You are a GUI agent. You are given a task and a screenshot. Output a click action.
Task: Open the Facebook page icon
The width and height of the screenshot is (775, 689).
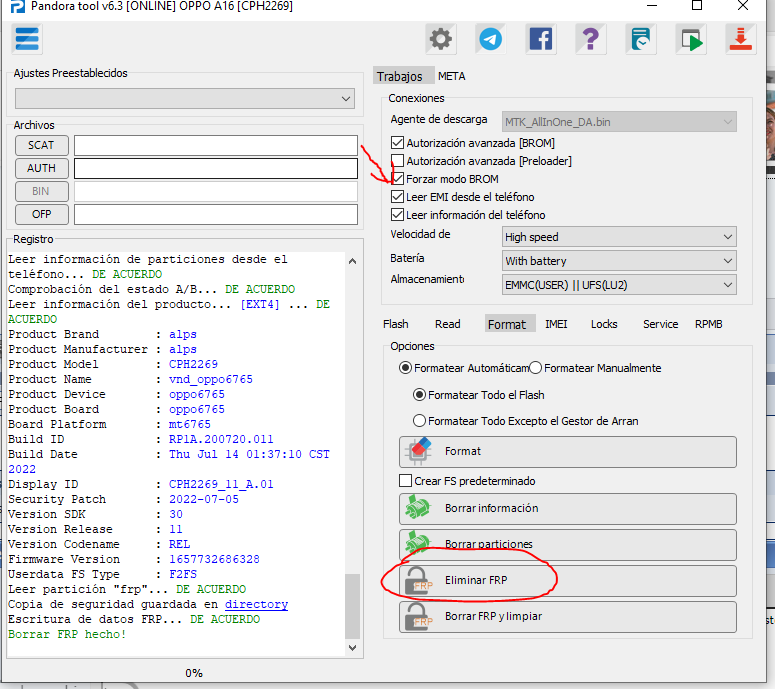click(541, 39)
